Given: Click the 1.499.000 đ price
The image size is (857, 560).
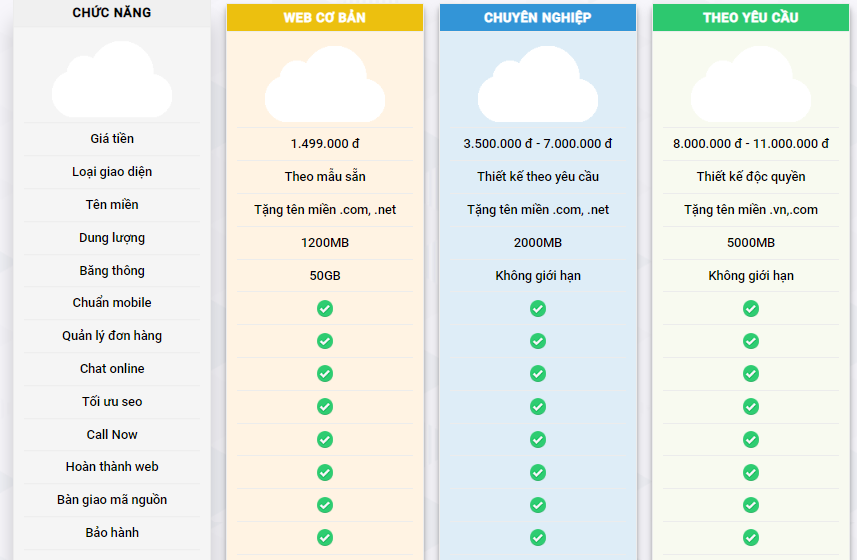Looking at the screenshot, I should point(325,144).
